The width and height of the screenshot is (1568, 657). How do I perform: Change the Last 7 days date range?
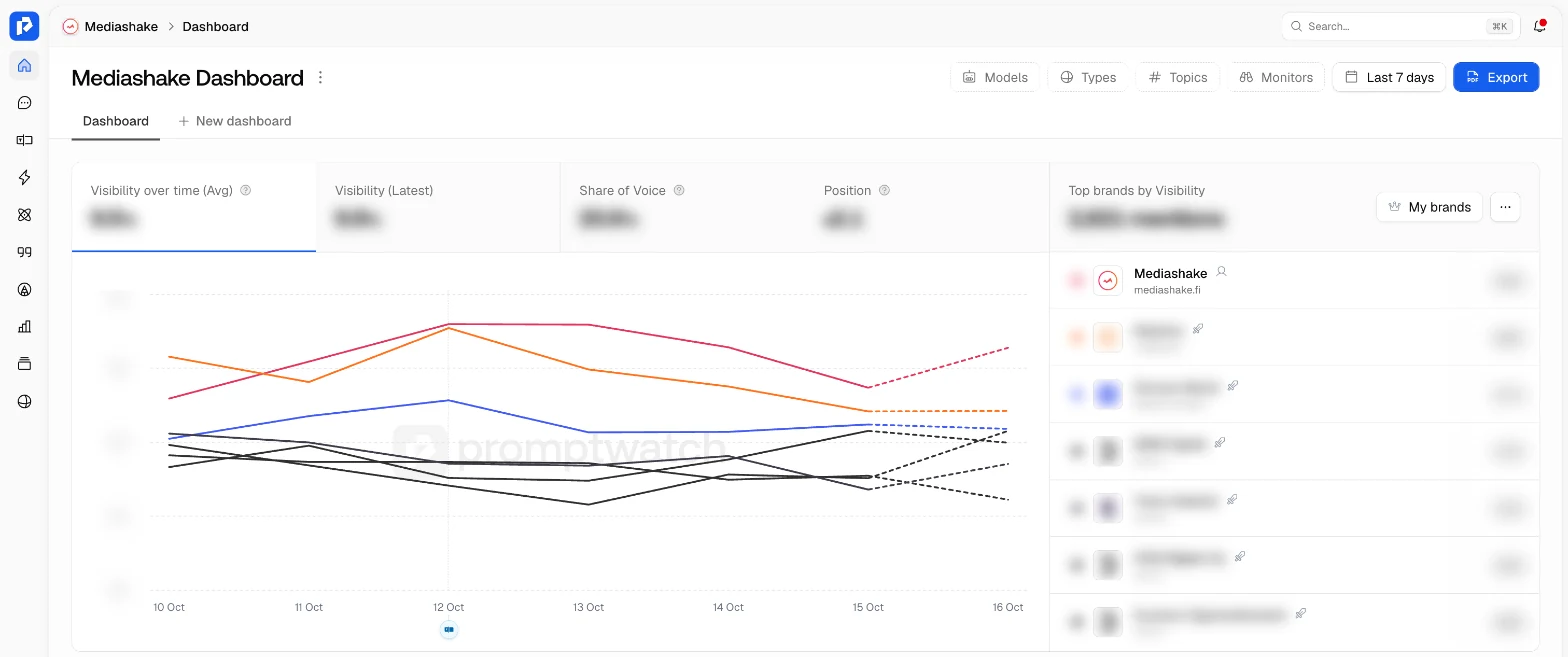coord(1389,77)
